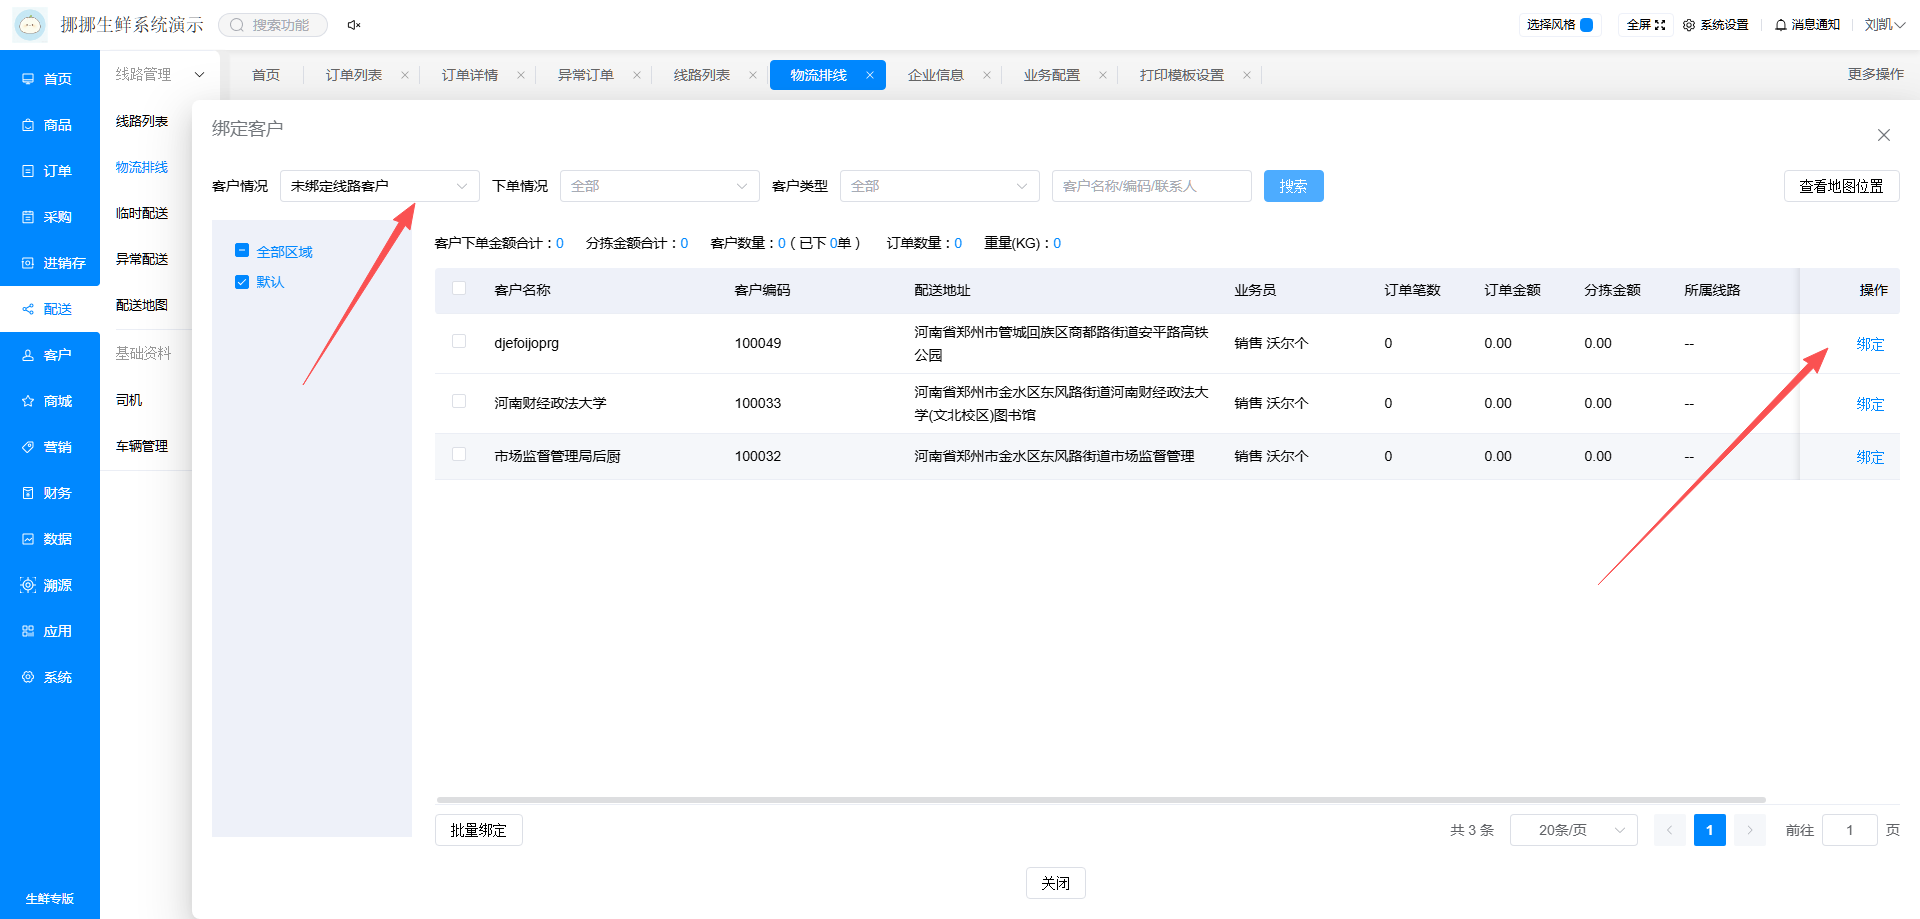
Task: Check the box for djefoijoprg customer
Action: [x=459, y=341]
